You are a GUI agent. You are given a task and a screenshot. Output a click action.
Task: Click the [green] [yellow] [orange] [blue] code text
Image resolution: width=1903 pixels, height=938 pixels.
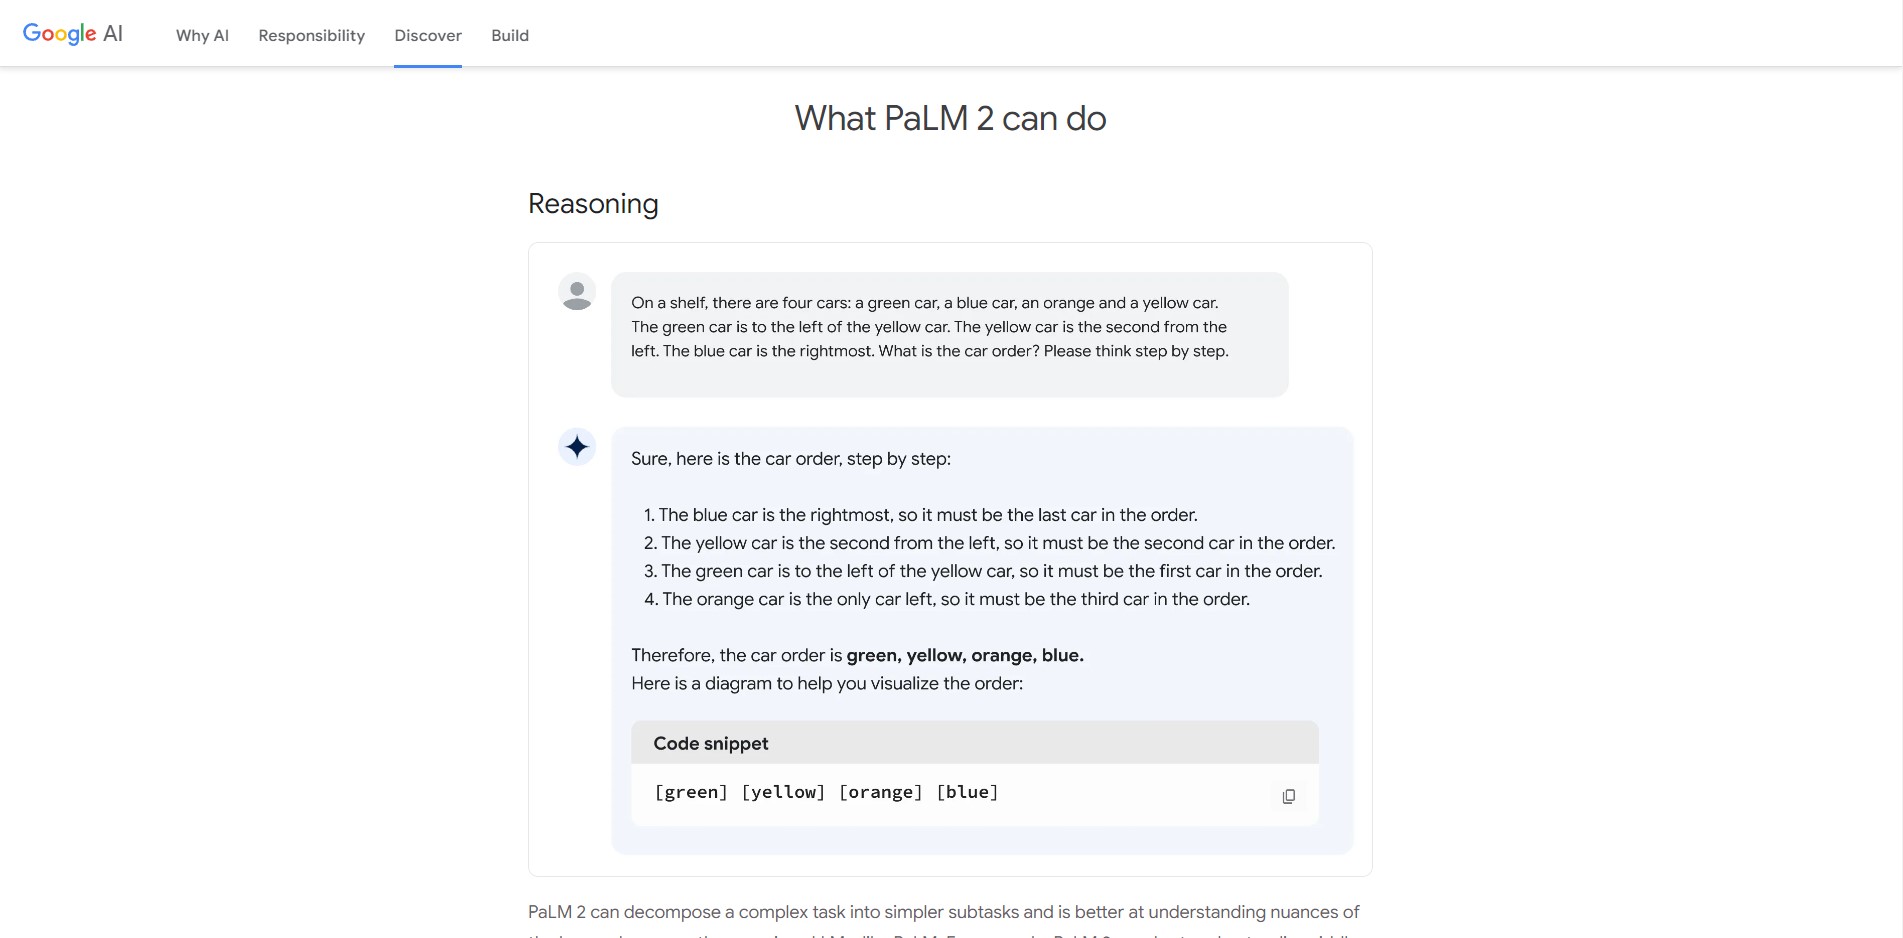pyautogui.click(x=826, y=792)
